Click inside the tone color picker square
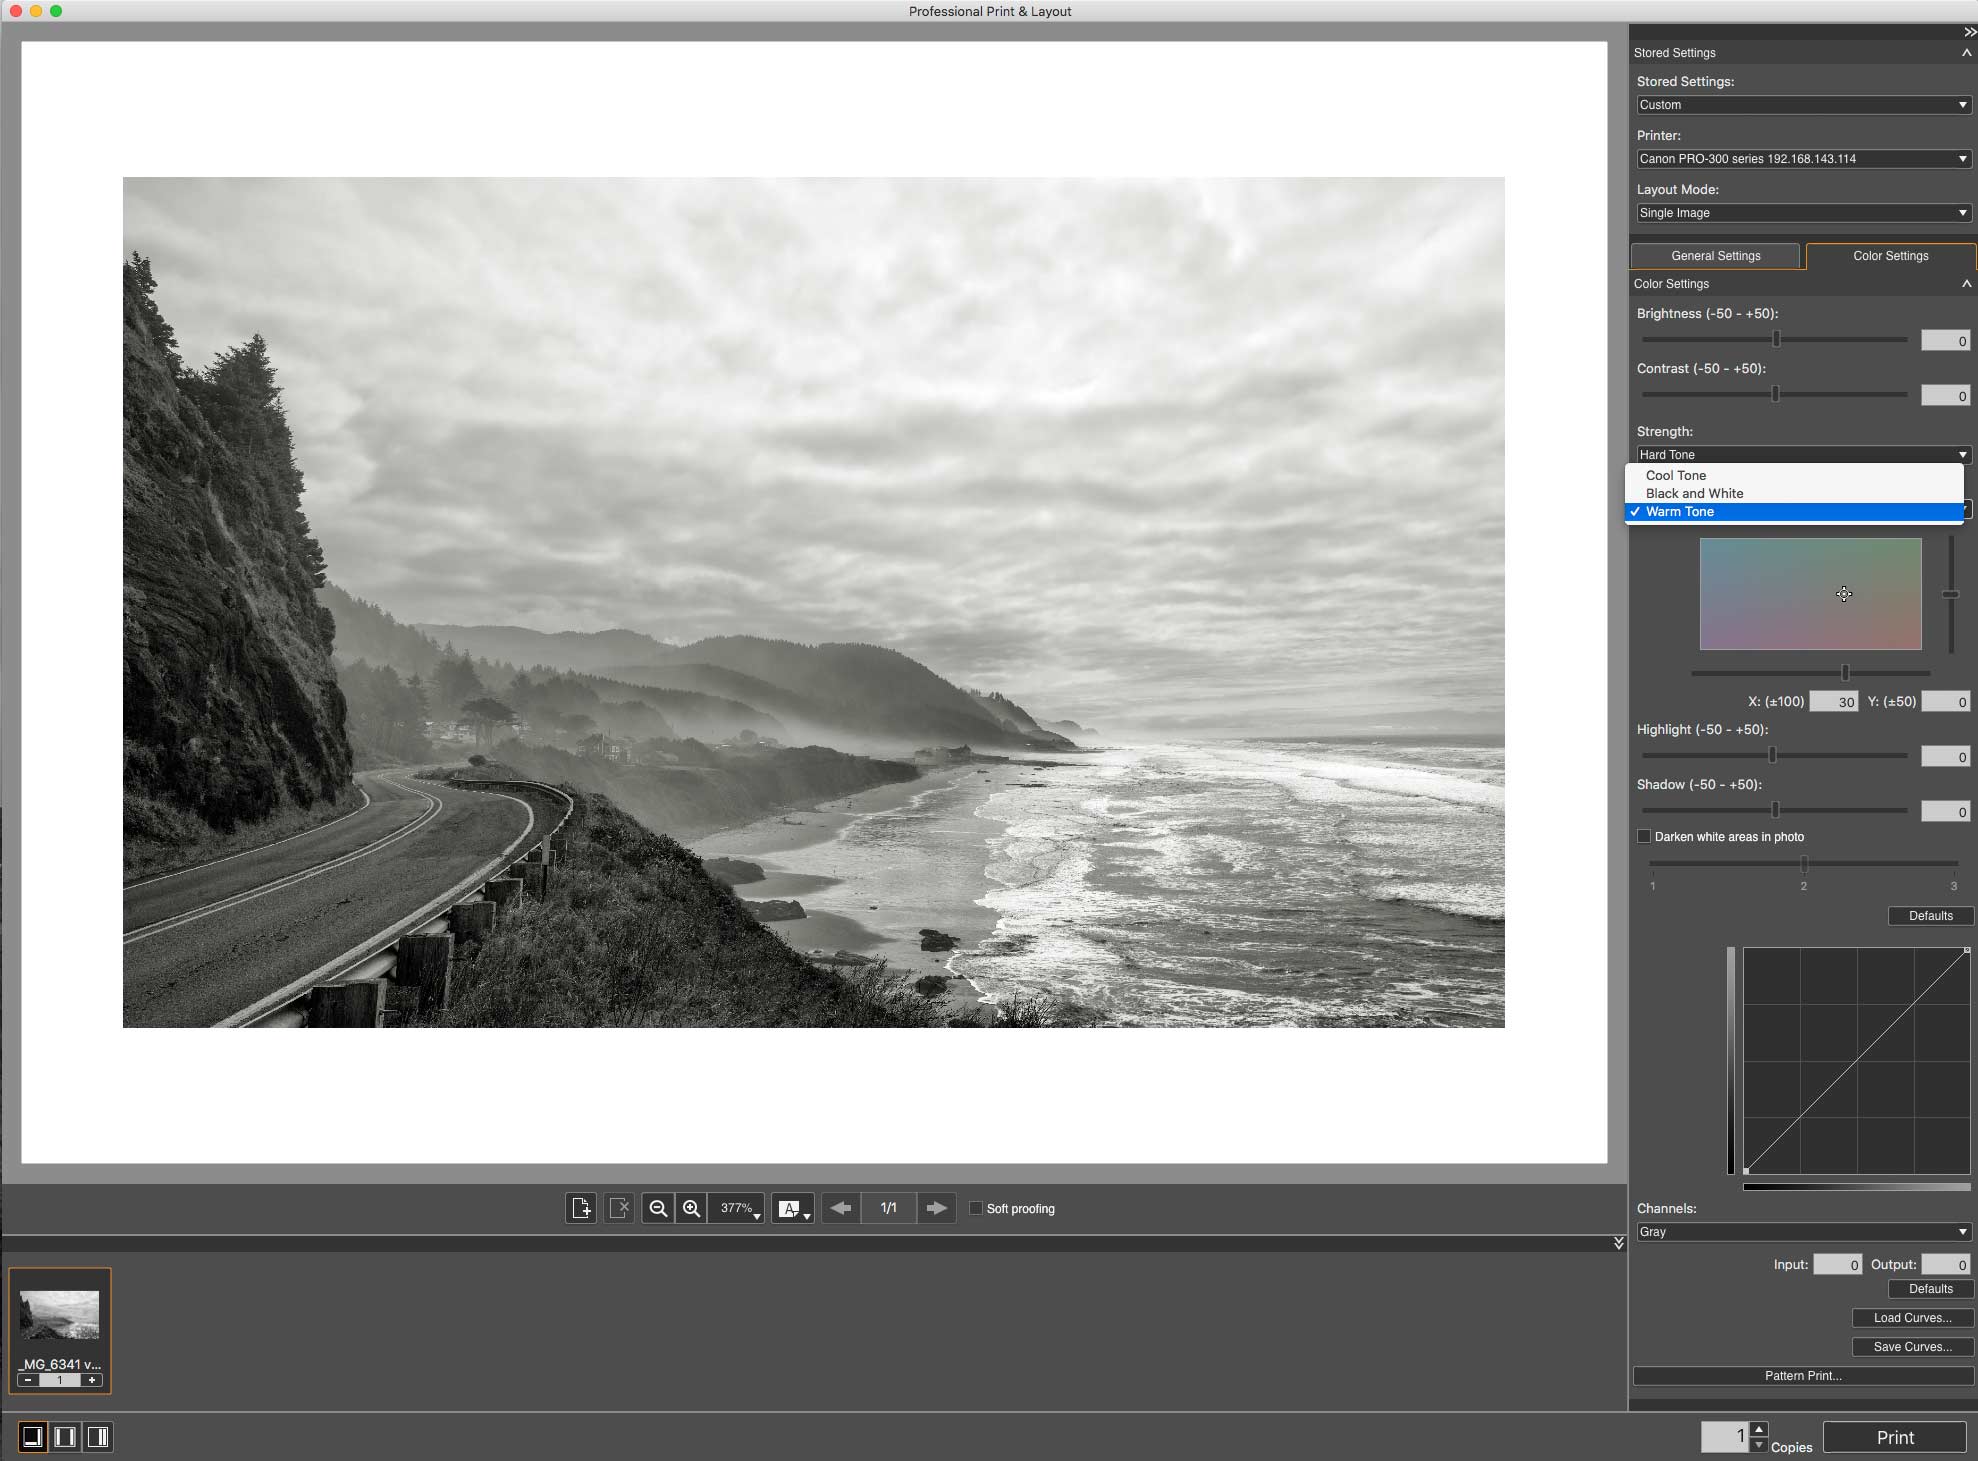The image size is (1978, 1461). pyautogui.click(x=1810, y=594)
